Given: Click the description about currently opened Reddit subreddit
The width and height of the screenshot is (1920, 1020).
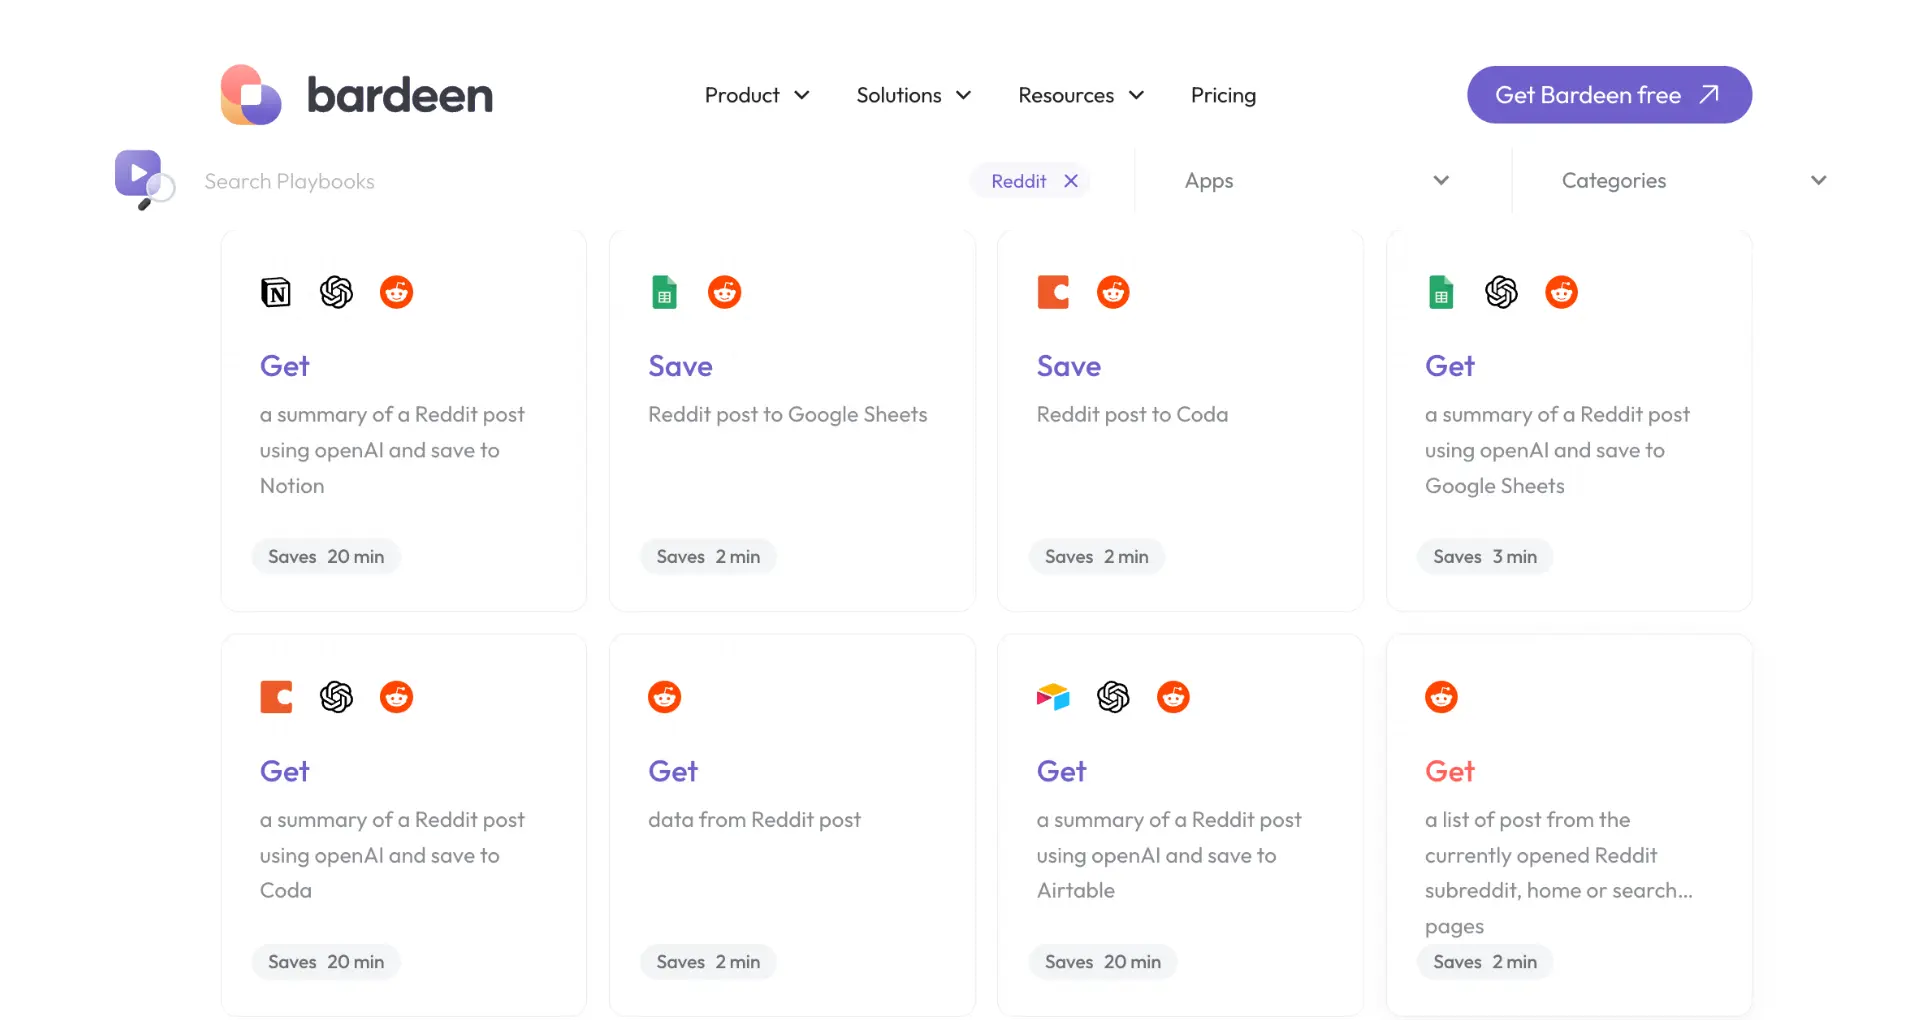Looking at the screenshot, I should pyautogui.click(x=1559, y=873).
